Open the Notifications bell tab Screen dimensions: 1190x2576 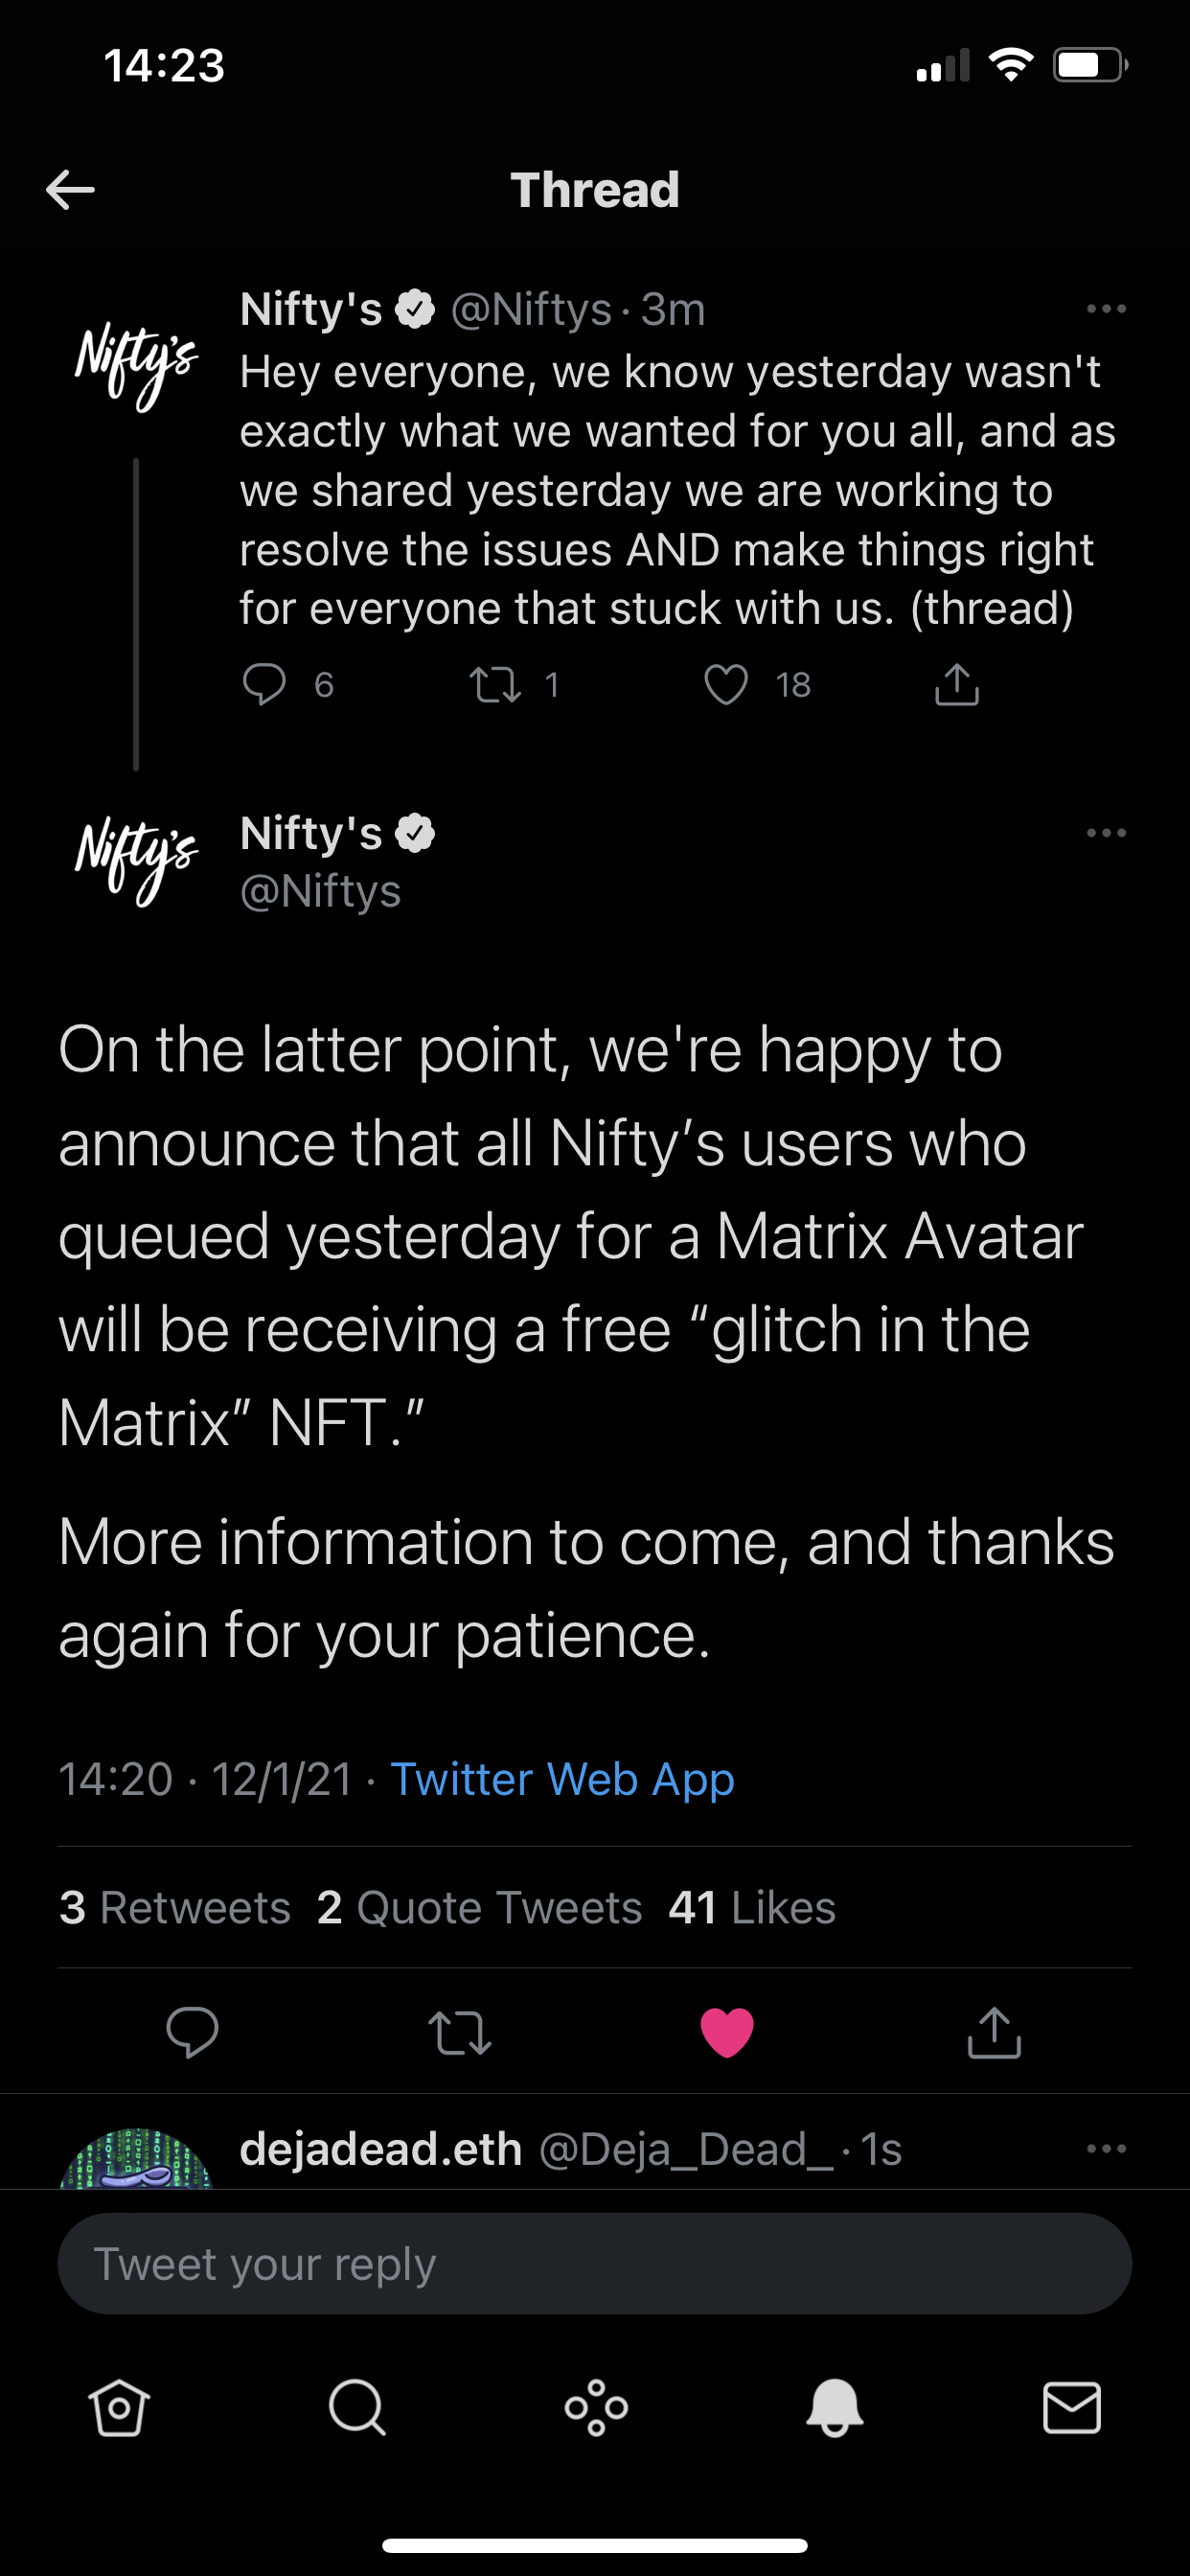[834, 2407]
